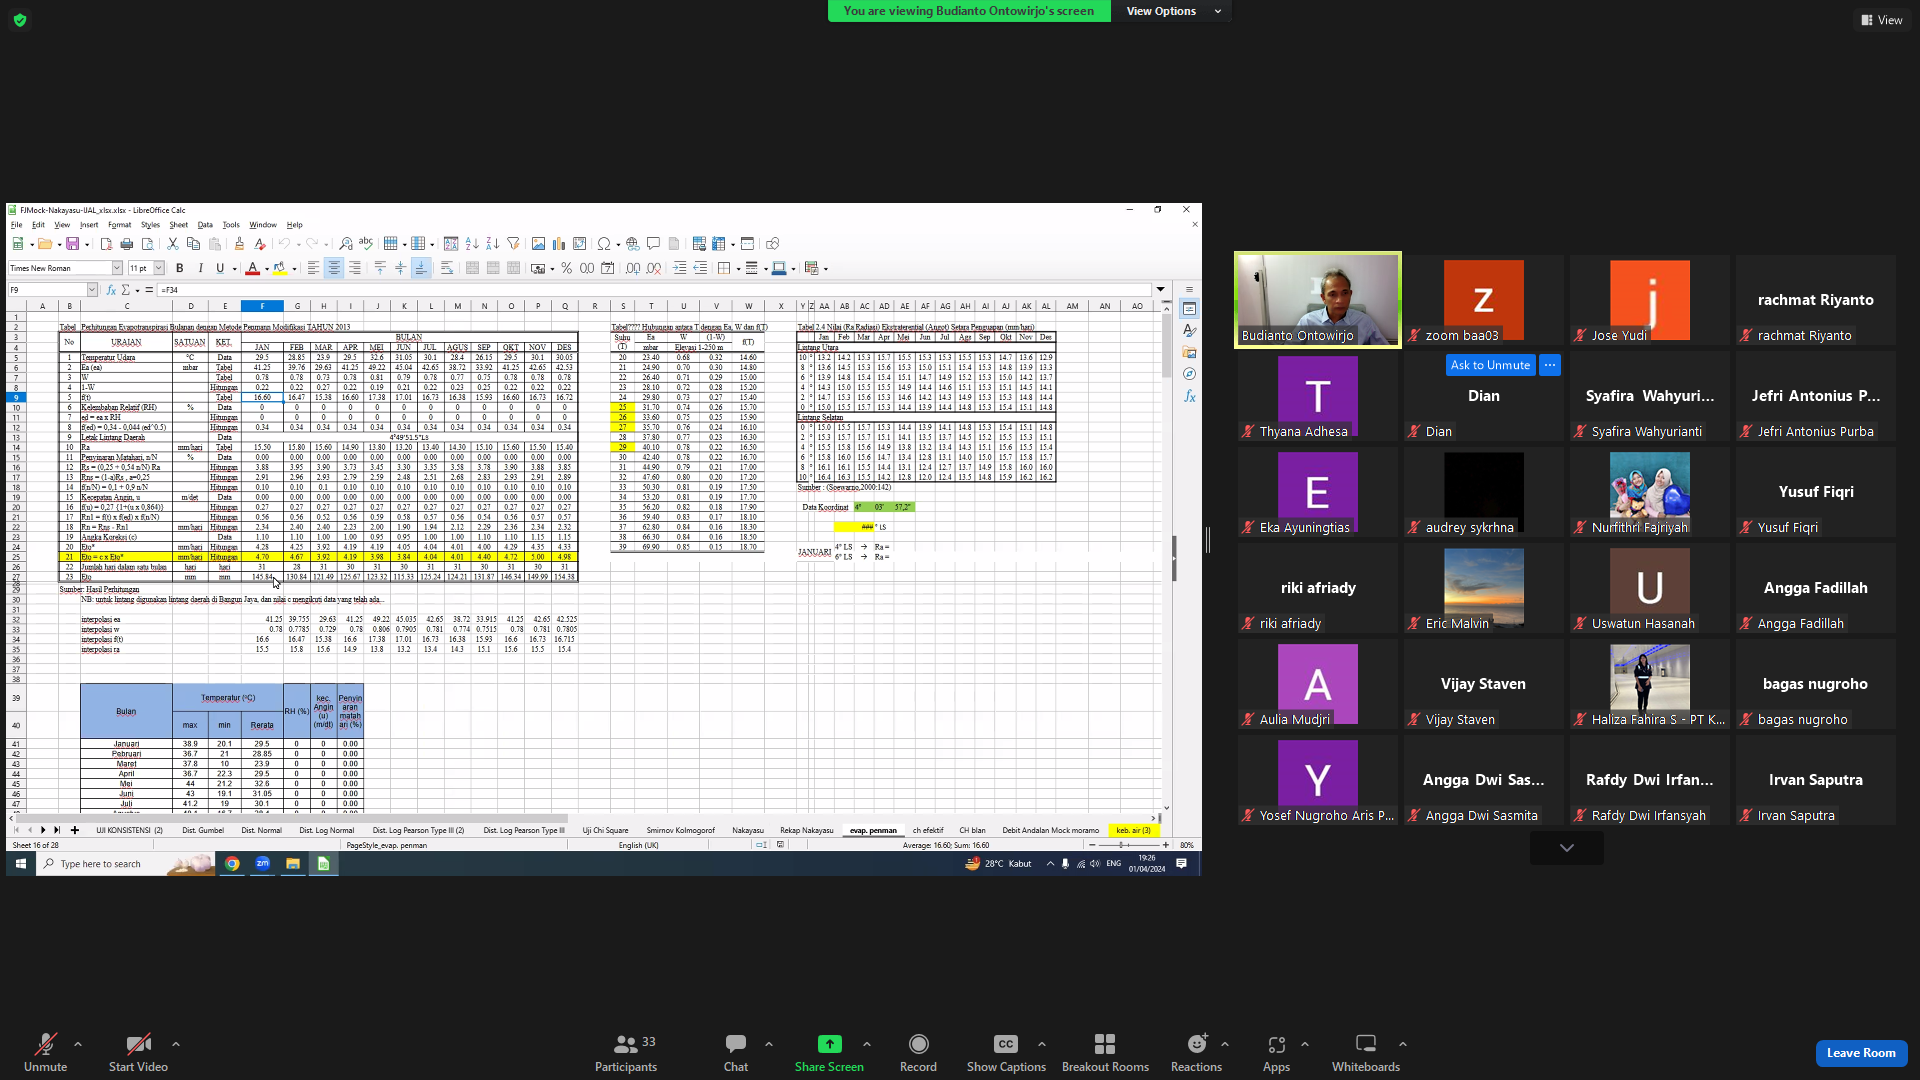Image resolution: width=1920 pixels, height=1080 pixels.
Task: Click the Function Wizard fx icon
Action: pos(112,290)
